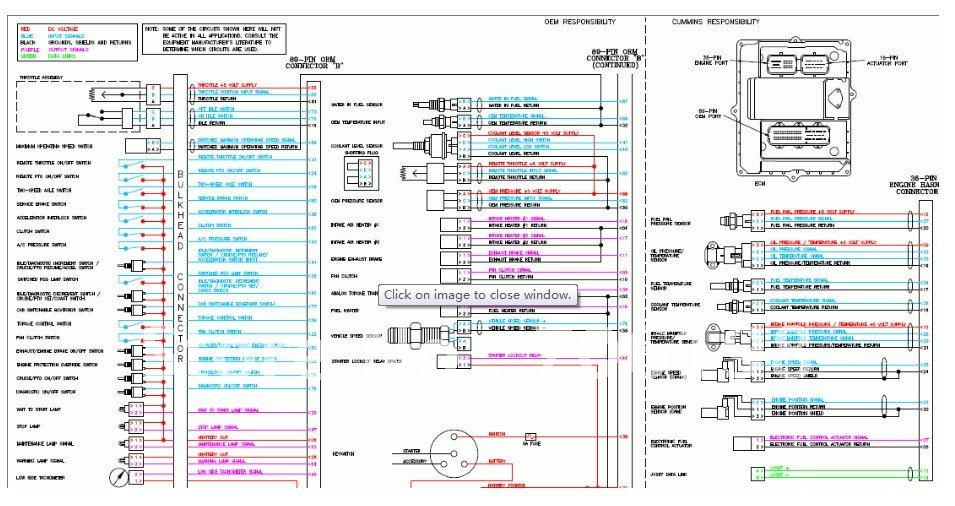This screenshot has width=955, height=506.
Task: Click the low side tachometer gauge symbol
Action: coord(120,477)
